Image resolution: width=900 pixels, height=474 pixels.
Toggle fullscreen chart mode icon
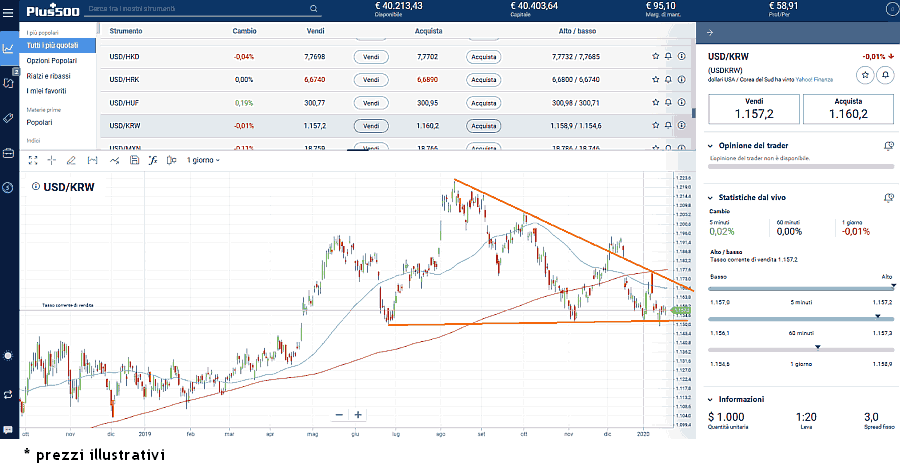[x=33, y=160]
